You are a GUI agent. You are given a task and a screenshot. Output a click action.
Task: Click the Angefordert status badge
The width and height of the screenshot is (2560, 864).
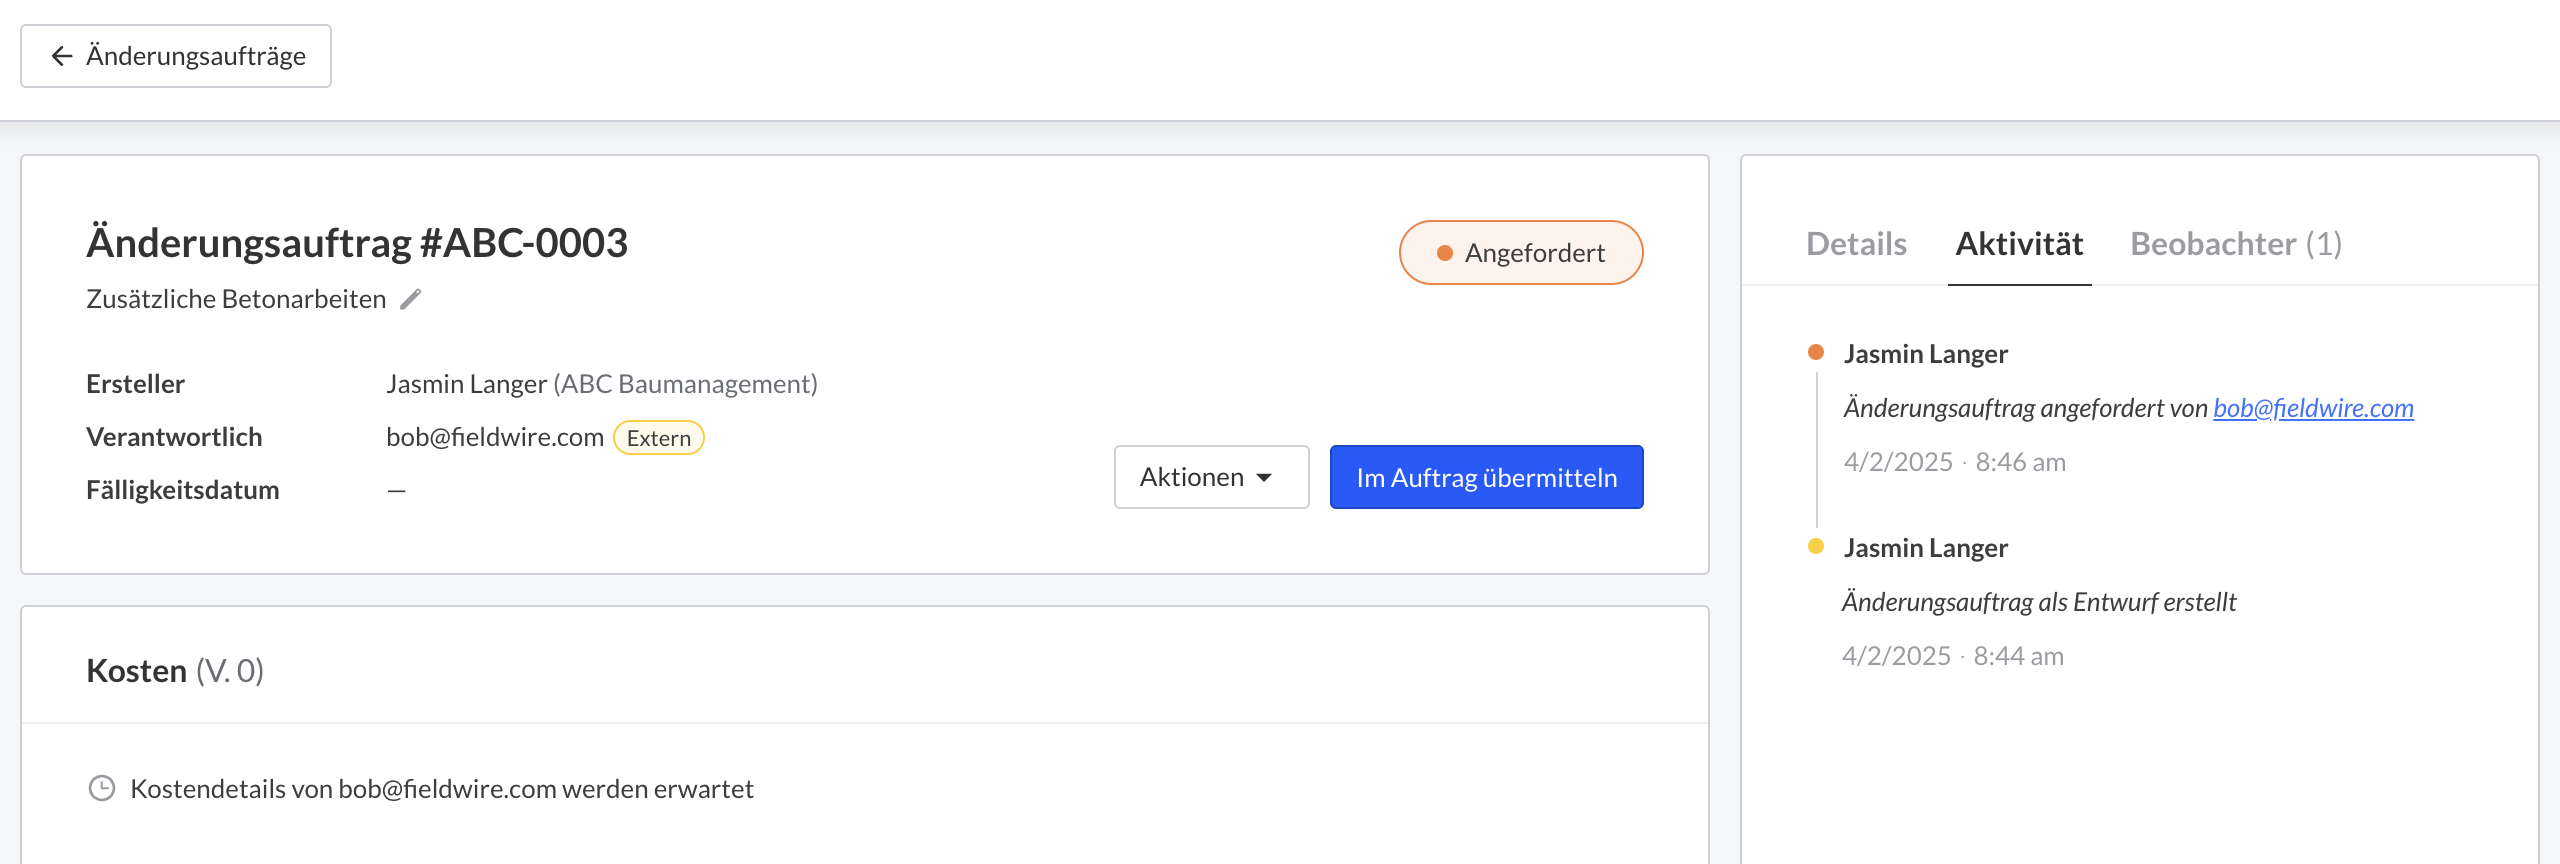point(1520,253)
